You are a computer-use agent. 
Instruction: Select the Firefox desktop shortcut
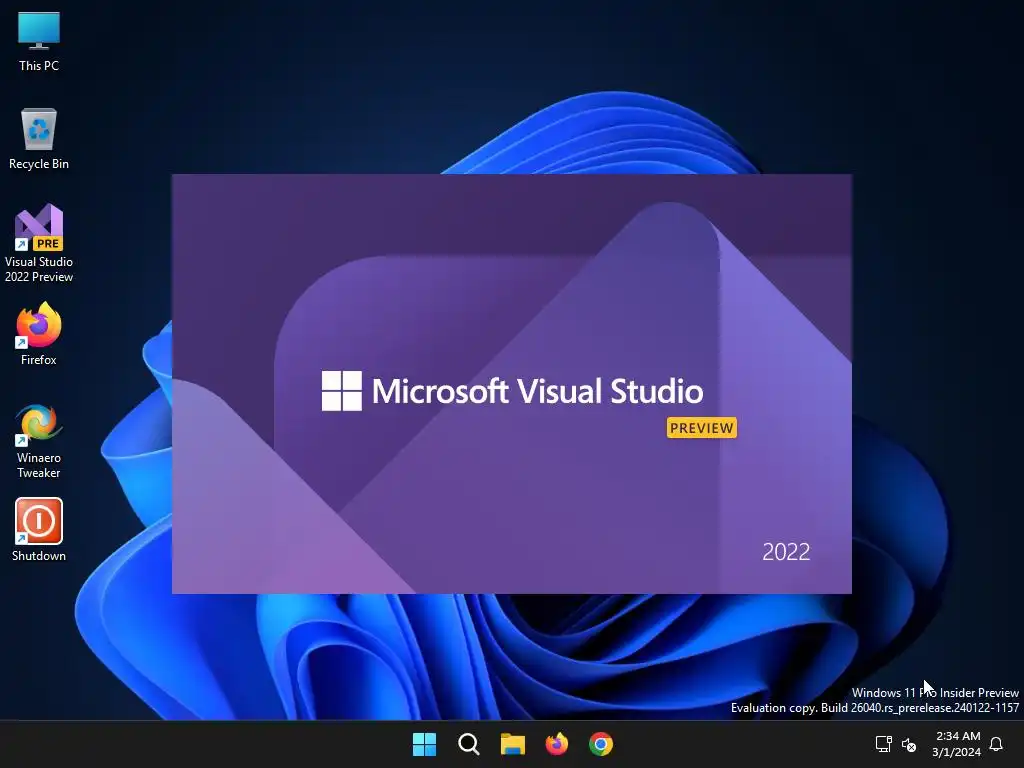coord(39,334)
